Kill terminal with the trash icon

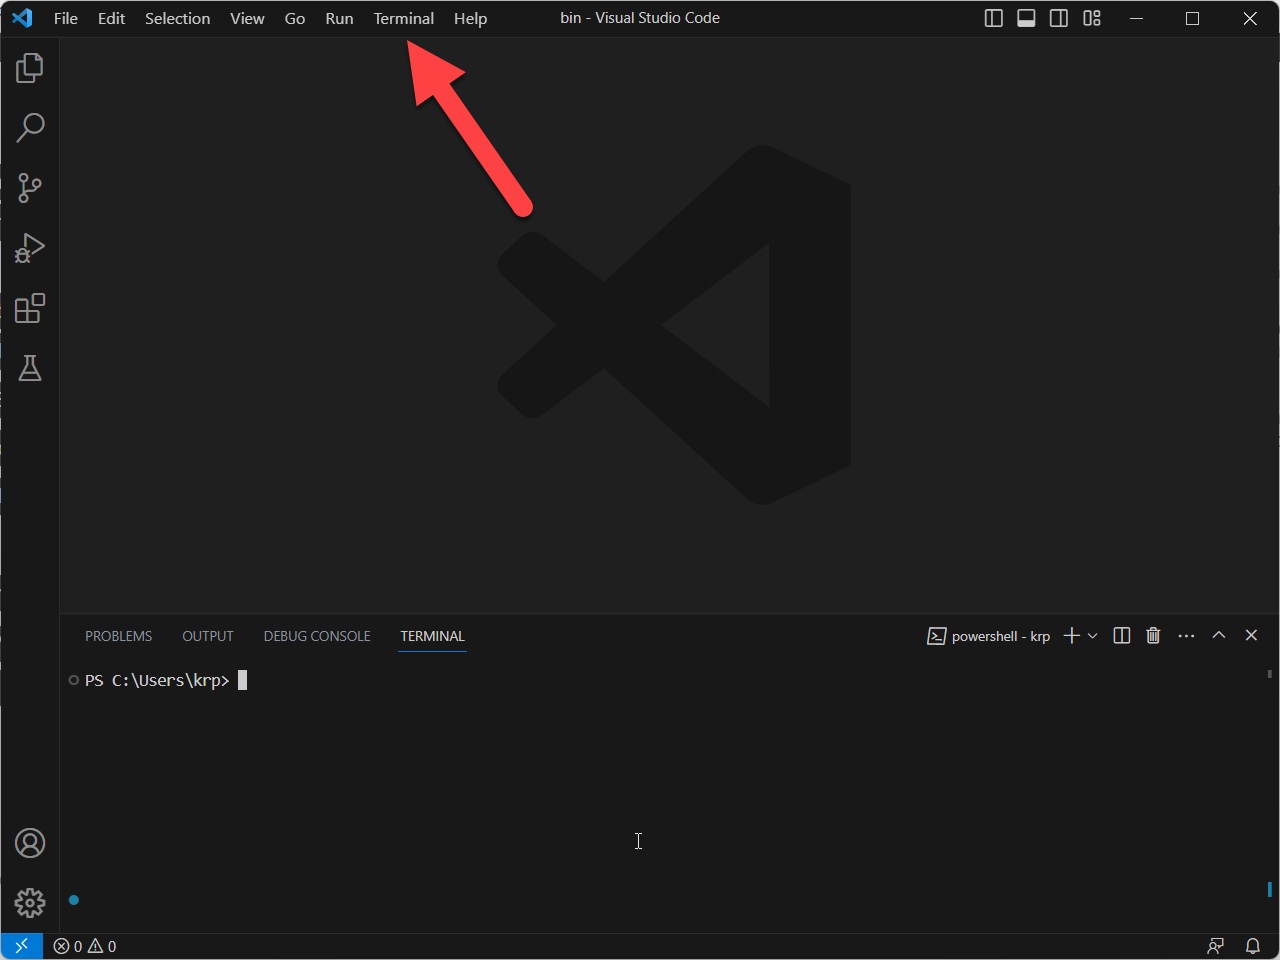(1153, 636)
